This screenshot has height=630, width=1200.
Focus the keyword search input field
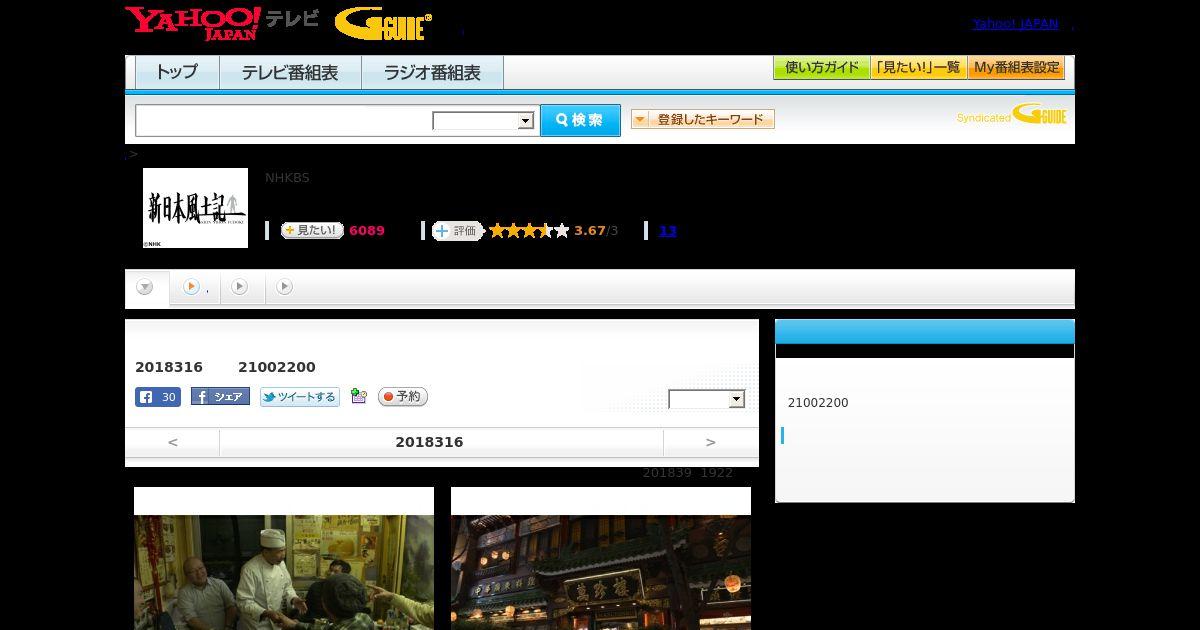[283, 120]
